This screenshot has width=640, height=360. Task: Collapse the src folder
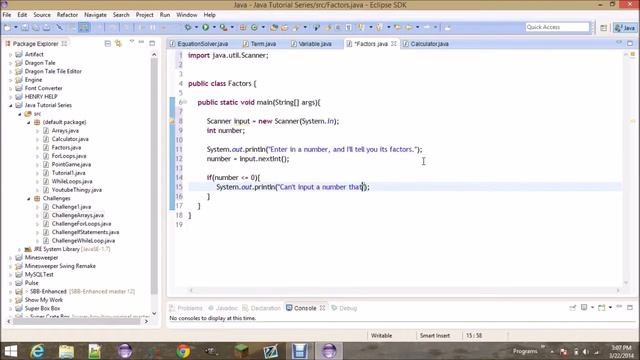(20, 114)
